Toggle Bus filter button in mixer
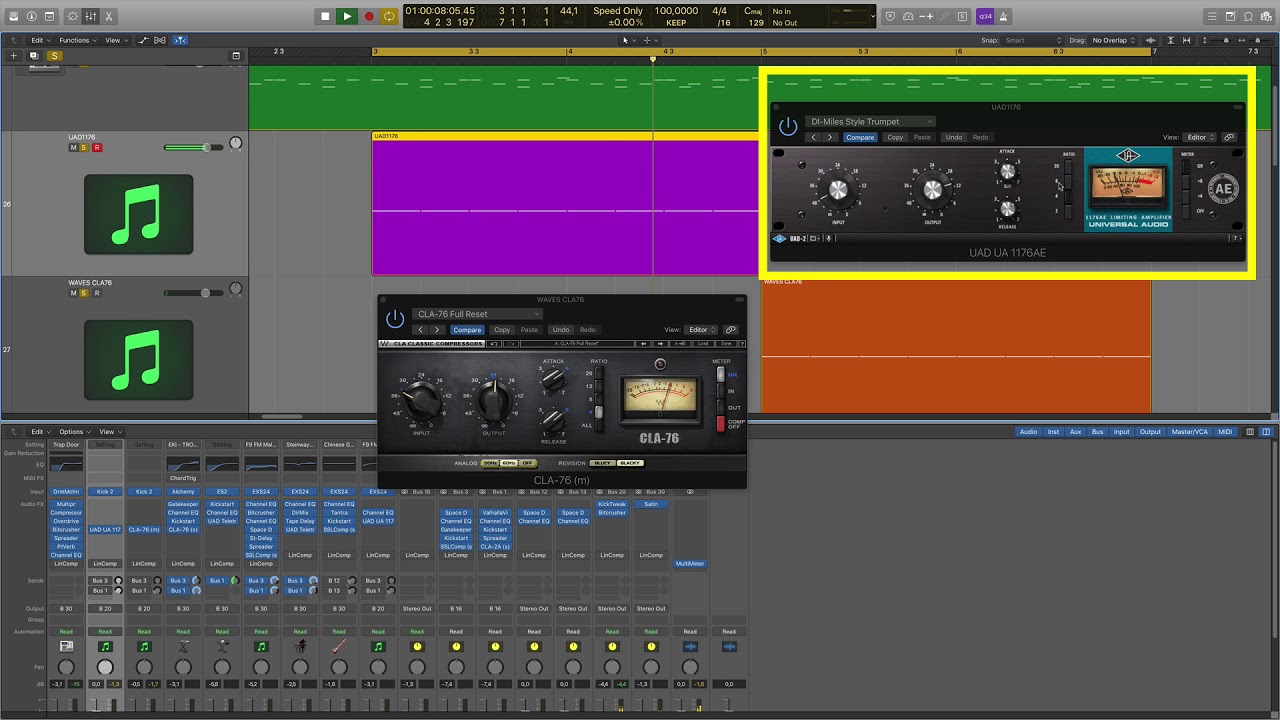 pyautogui.click(x=1098, y=432)
